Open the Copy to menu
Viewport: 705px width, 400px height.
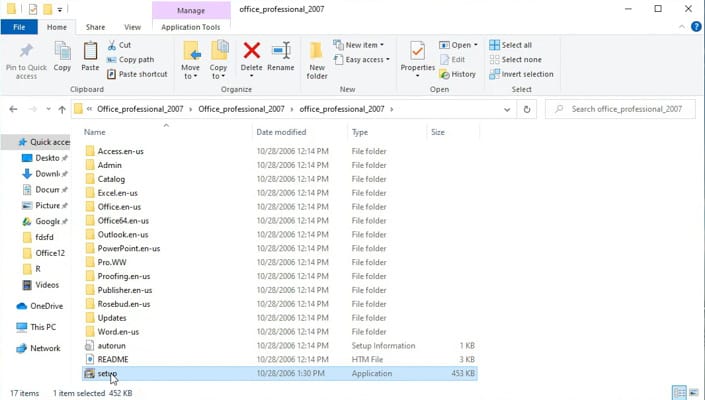tap(219, 60)
